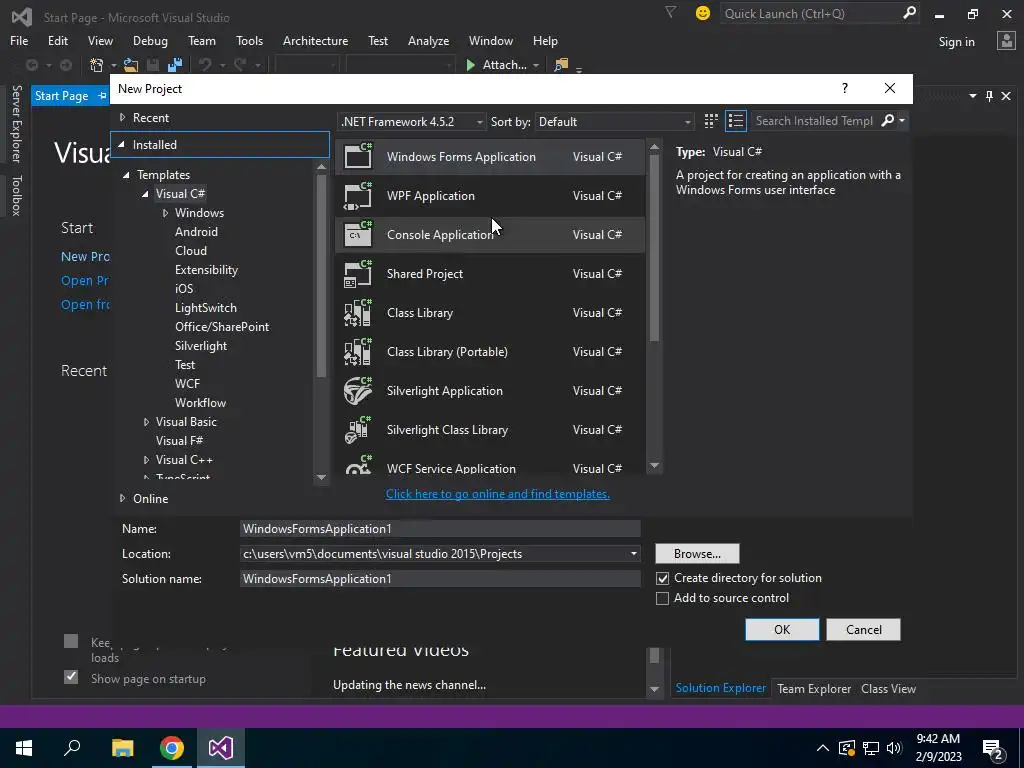Expand the Visual C++ tree node

point(146,460)
